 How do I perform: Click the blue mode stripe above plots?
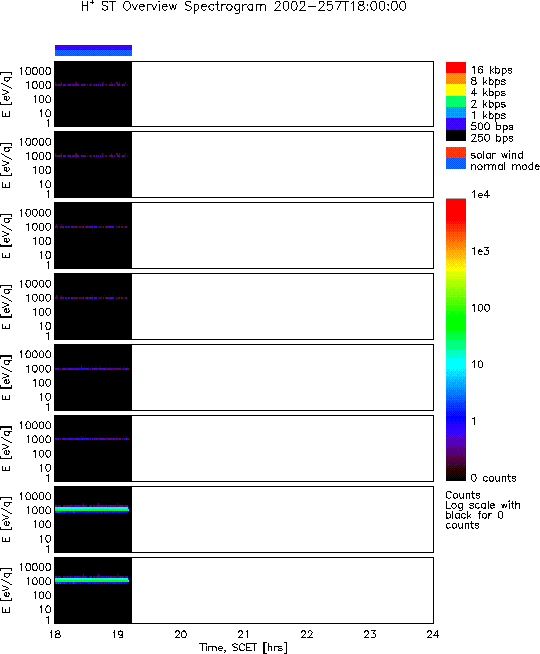tap(93, 53)
